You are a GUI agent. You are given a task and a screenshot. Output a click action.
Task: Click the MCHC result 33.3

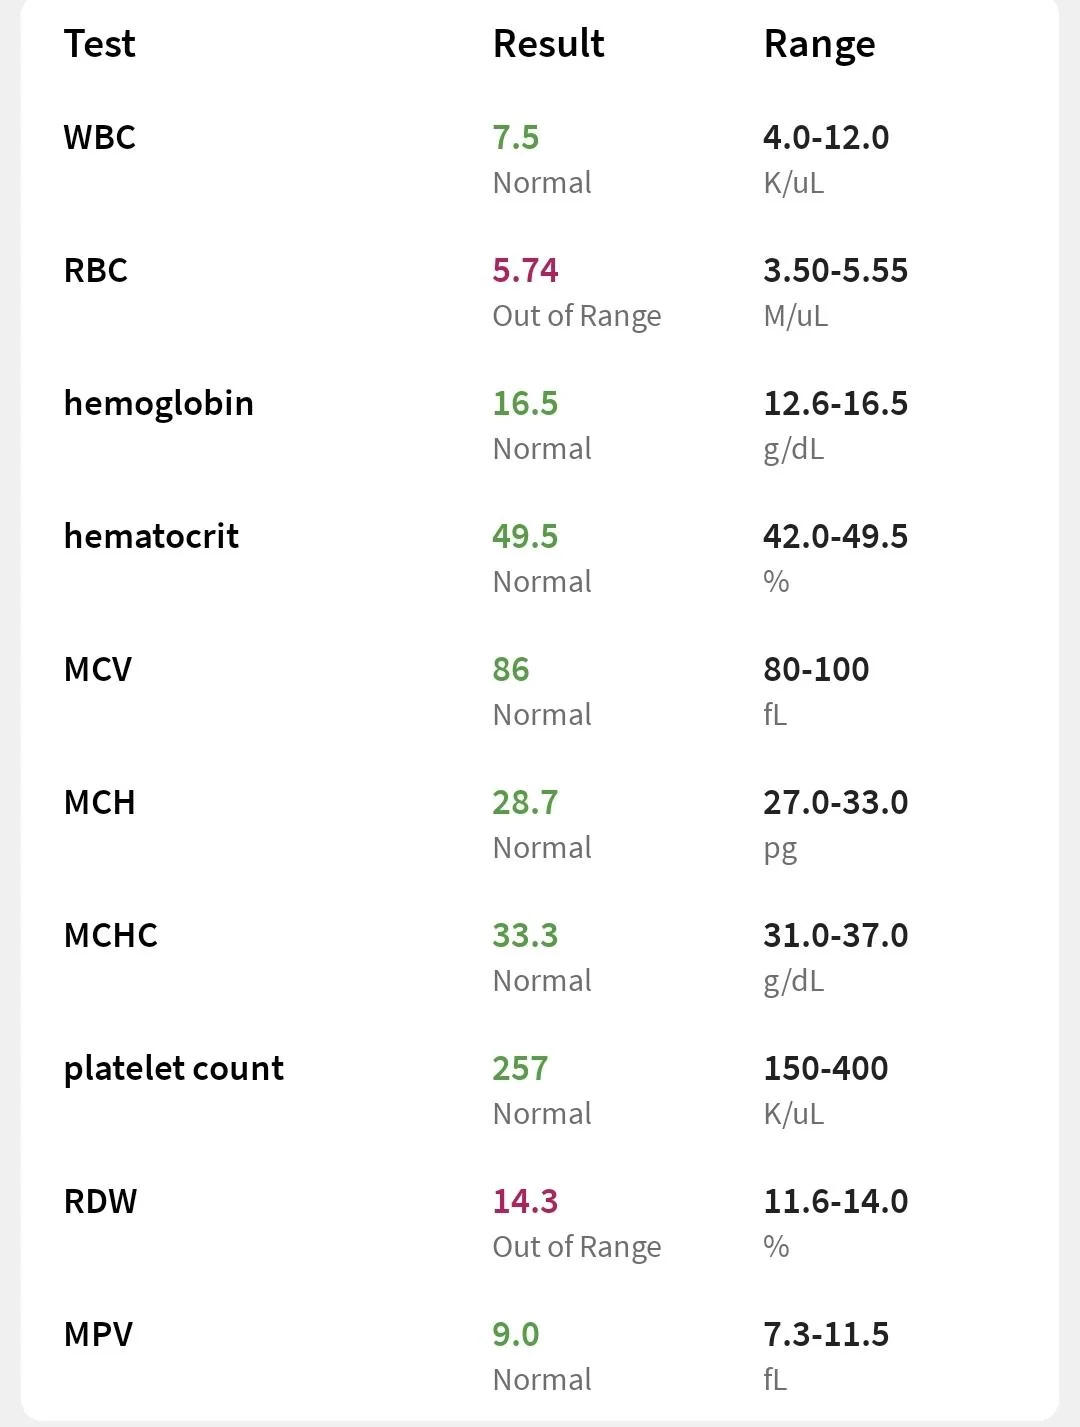[x=525, y=936]
